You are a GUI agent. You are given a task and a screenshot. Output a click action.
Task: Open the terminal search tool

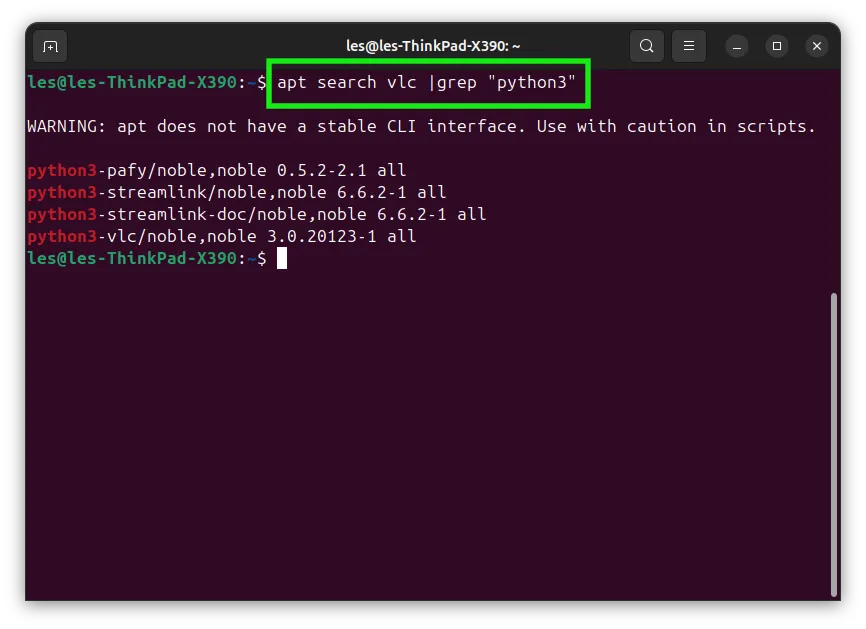pos(647,46)
